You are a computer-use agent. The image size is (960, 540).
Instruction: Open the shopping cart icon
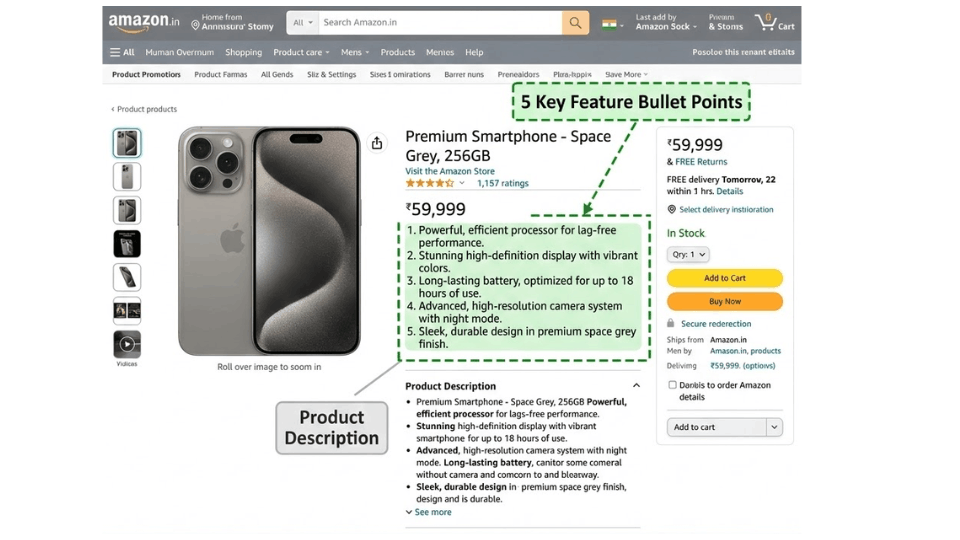point(766,21)
